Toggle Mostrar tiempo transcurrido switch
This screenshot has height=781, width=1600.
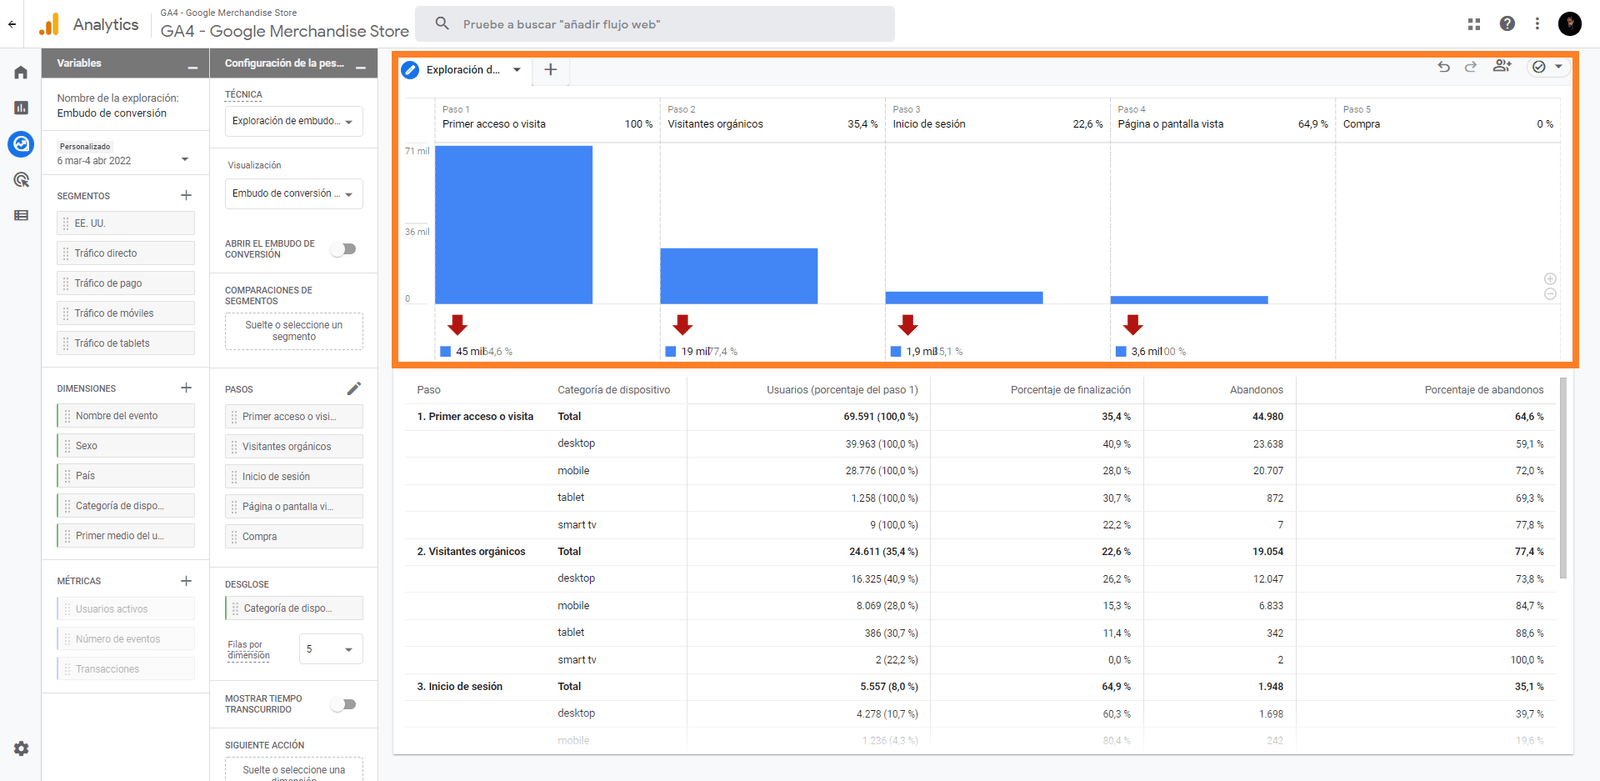tap(344, 704)
